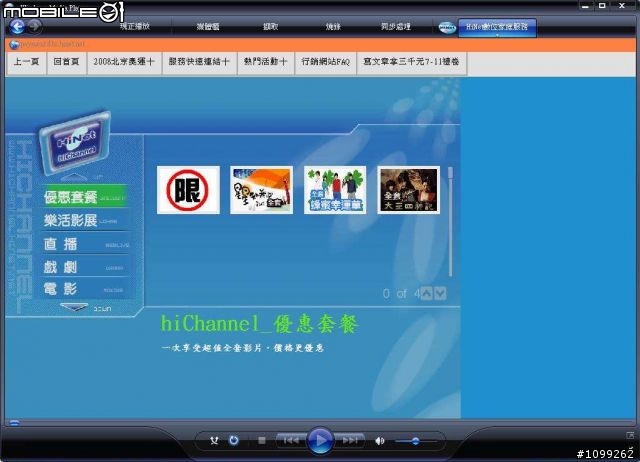
Task: Open the 大王四神記 thumbnail
Action: (x=409, y=190)
